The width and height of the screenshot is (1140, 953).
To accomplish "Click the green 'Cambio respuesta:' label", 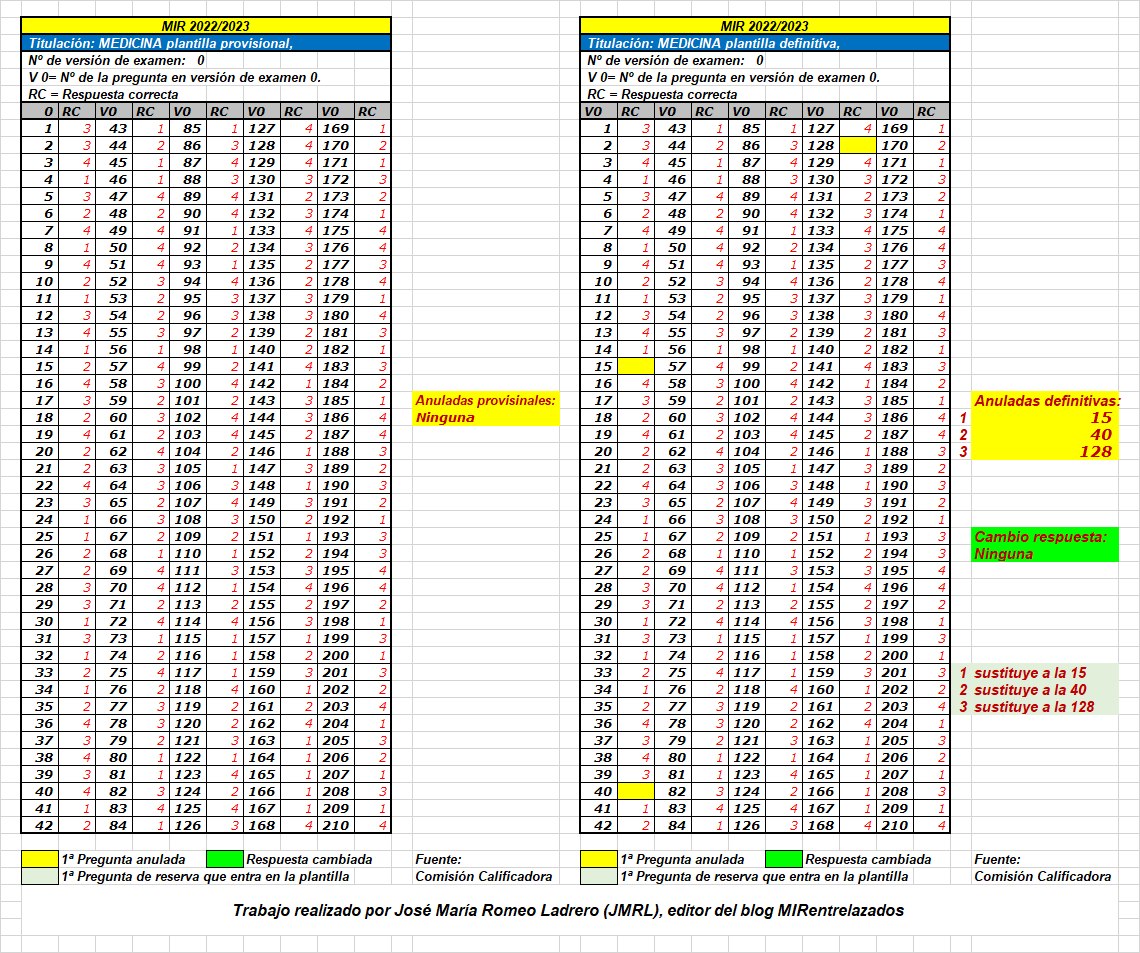I will pyautogui.click(x=1040, y=536).
